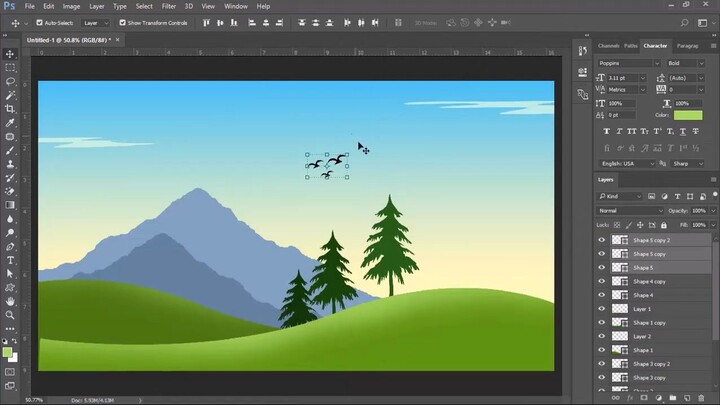
Task: Select the Crop tool
Action: coord(10,109)
